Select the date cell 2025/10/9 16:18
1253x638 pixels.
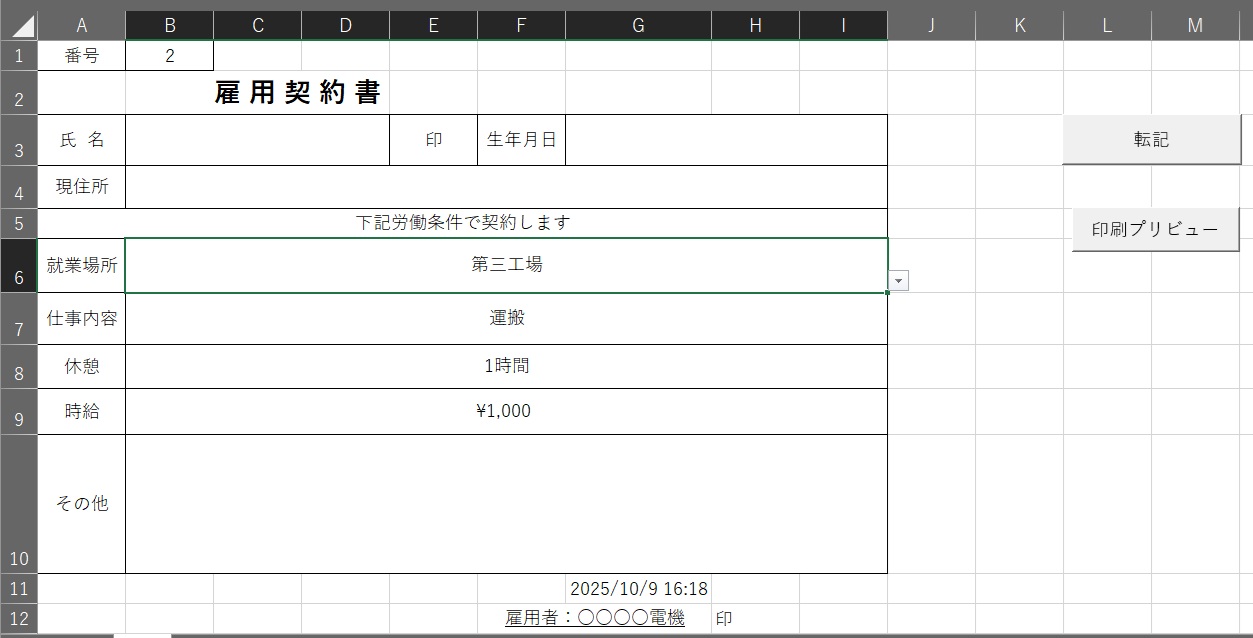click(638, 589)
